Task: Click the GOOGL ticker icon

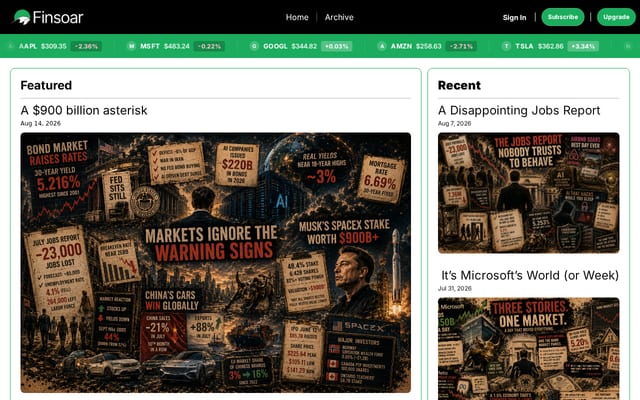Action: click(254, 46)
